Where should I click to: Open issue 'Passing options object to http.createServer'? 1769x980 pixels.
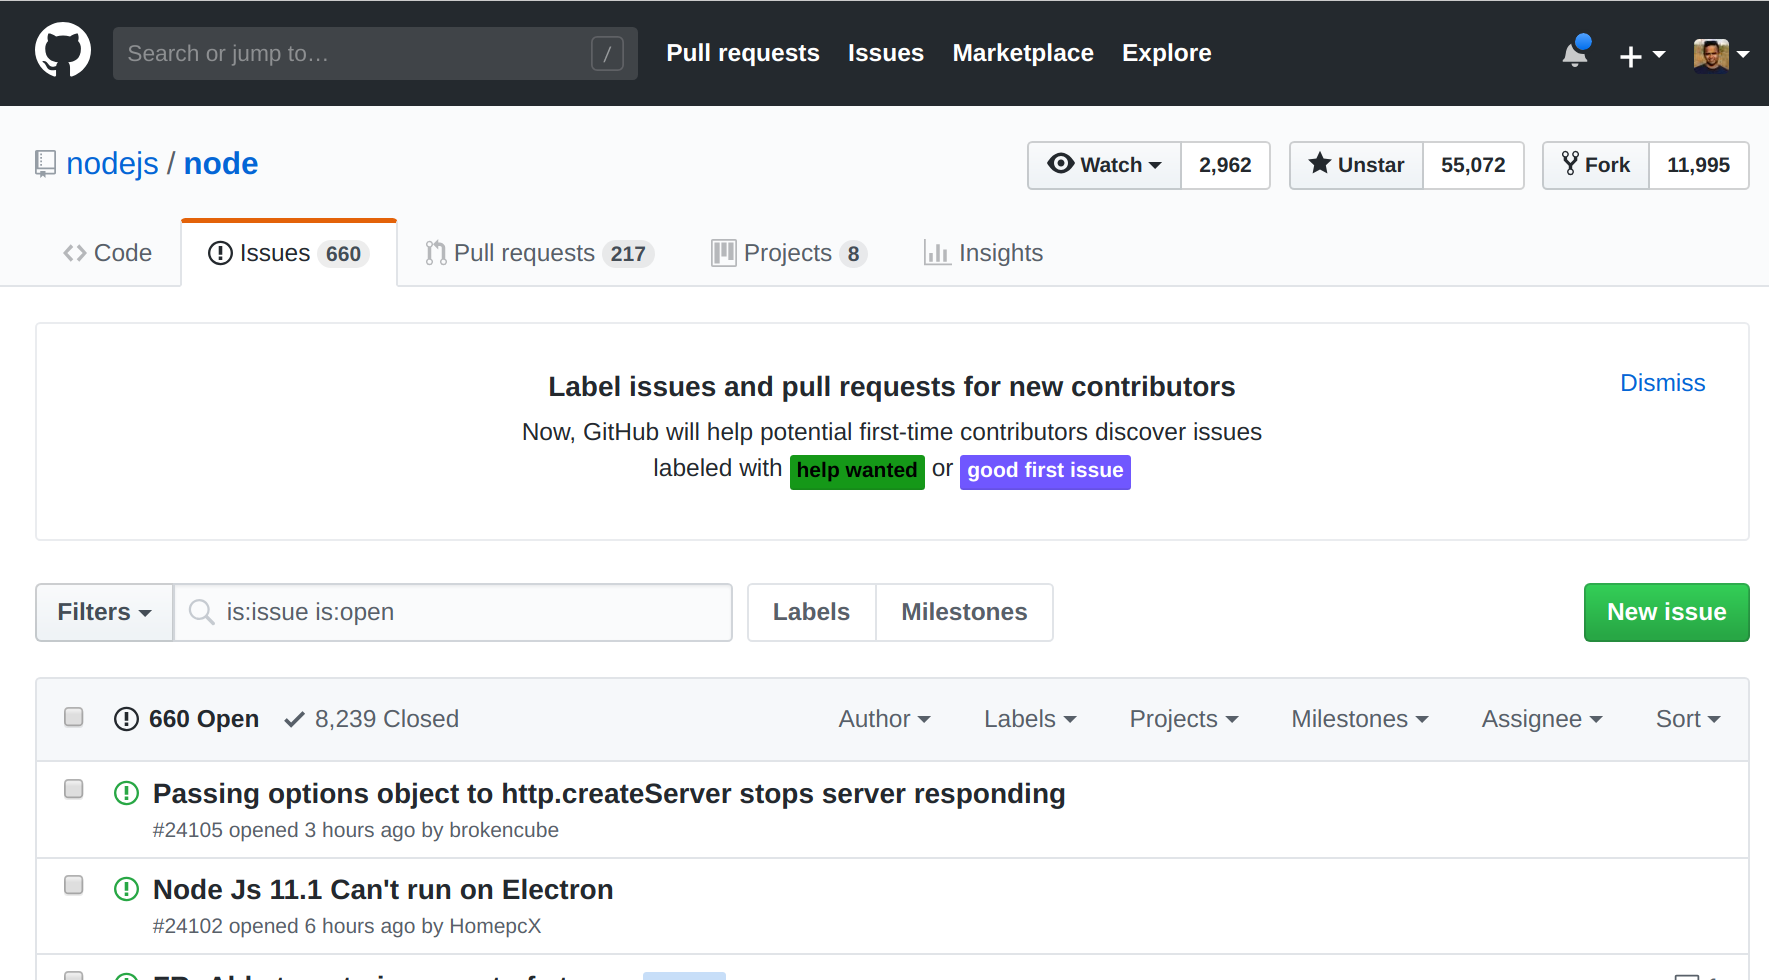[609, 794]
